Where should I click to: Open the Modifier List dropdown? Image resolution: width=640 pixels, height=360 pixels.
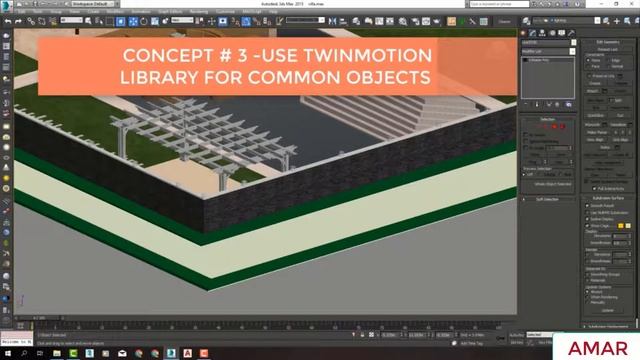pos(548,51)
